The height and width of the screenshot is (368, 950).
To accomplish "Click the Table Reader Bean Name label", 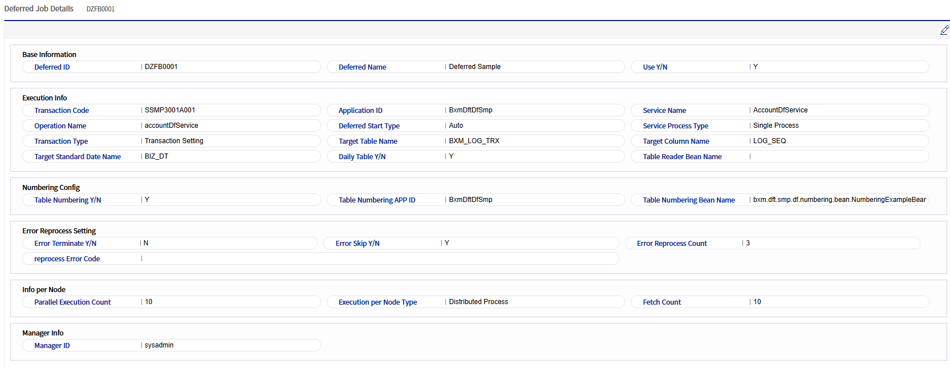I will 682,156.
